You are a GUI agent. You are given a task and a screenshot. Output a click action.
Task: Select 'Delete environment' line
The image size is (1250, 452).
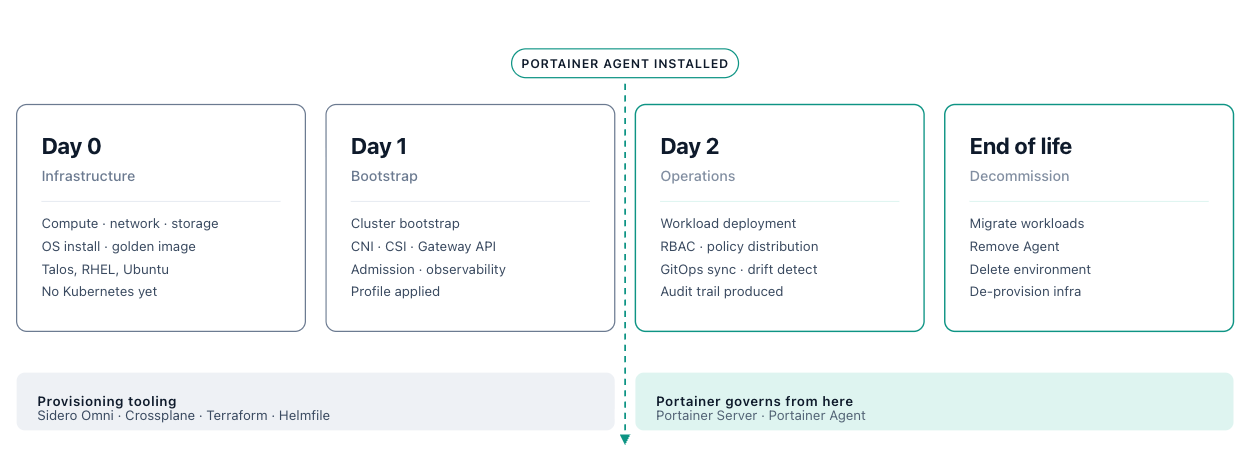pyautogui.click(x=1030, y=269)
